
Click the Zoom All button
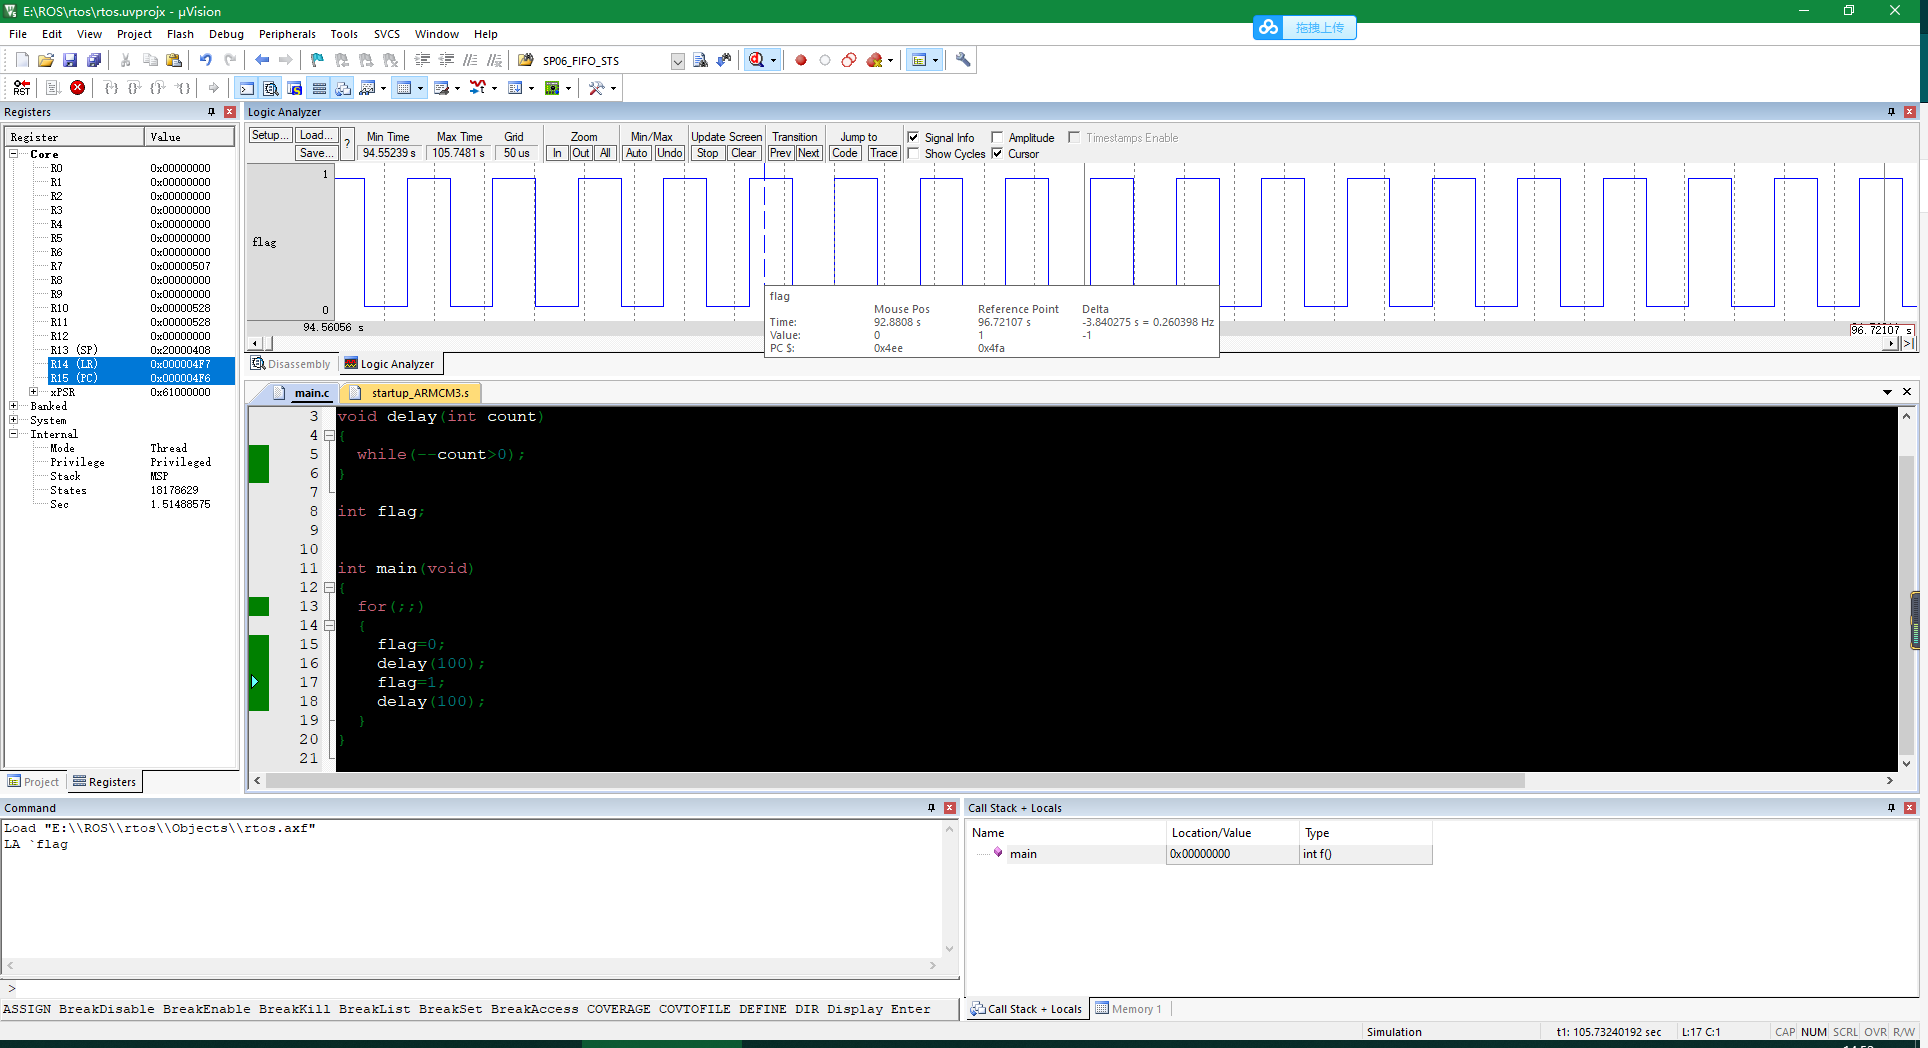[x=605, y=153]
